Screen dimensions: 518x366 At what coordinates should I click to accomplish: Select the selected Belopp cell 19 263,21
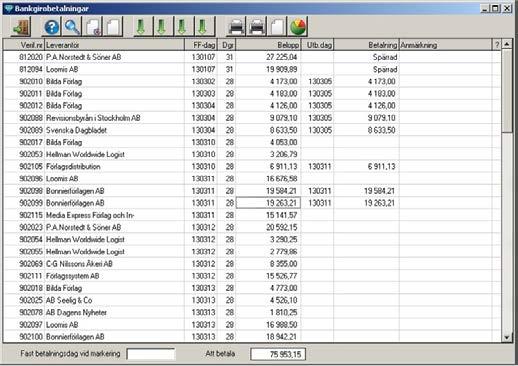coord(268,203)
